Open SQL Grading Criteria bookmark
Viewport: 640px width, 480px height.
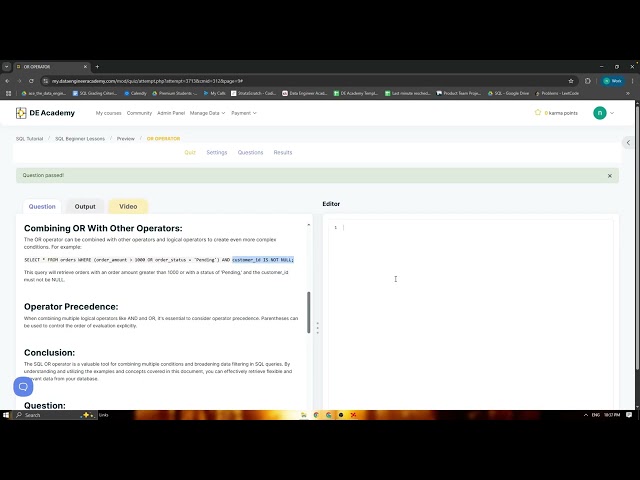[x=95, y=93]
